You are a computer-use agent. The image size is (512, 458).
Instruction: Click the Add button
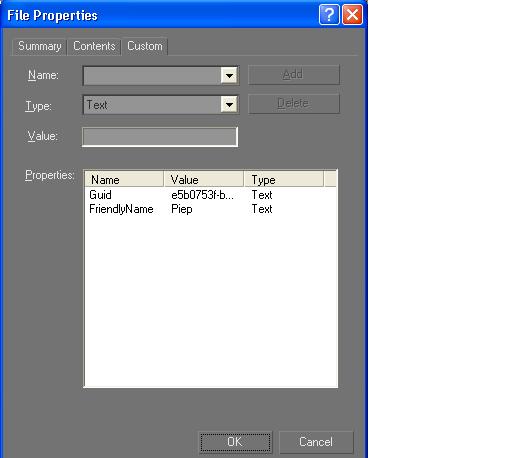tap(294, 75)
